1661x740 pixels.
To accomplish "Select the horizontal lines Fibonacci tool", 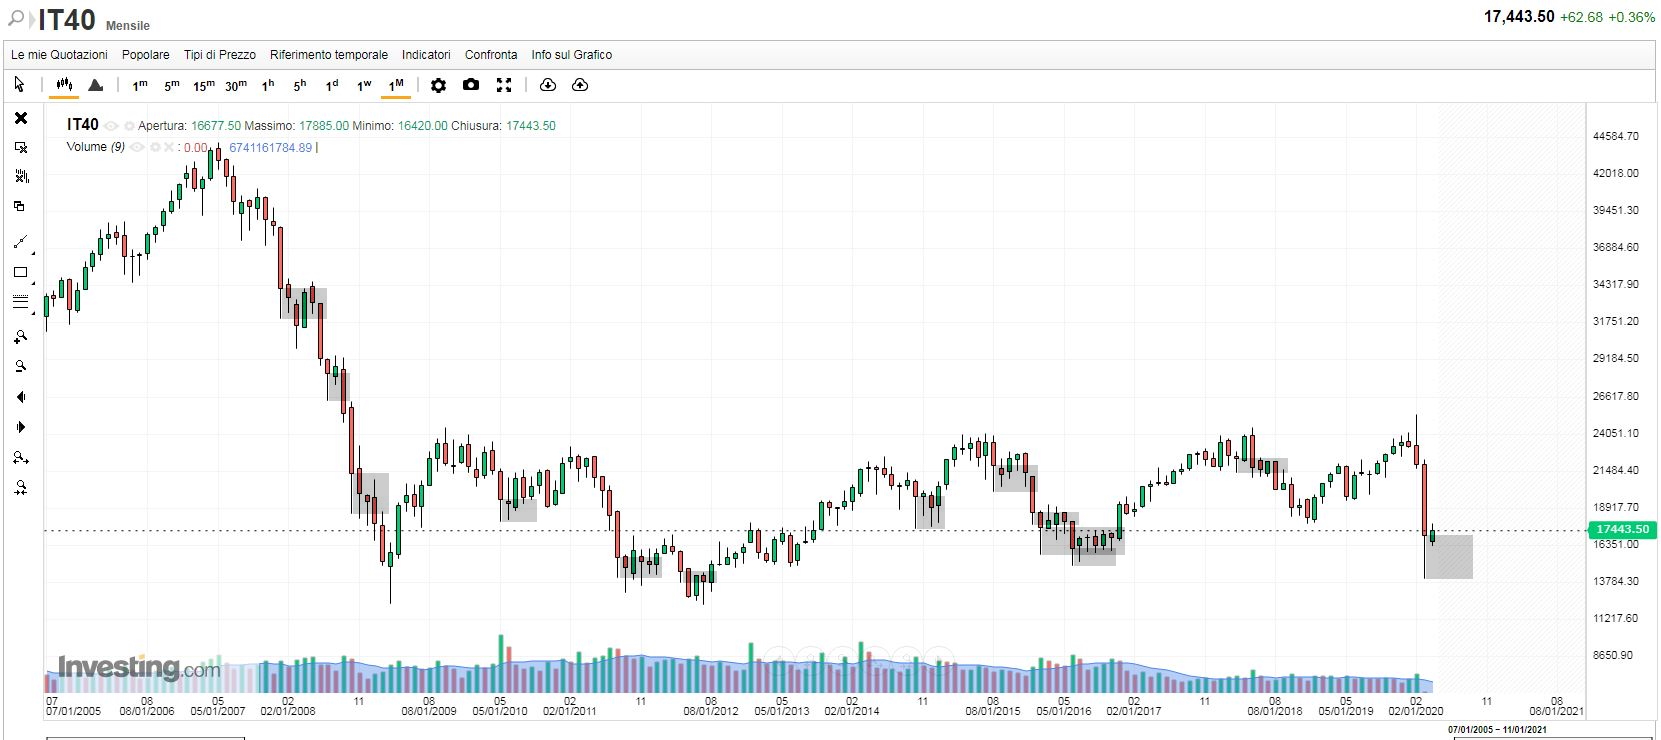I will click(21, 302).
